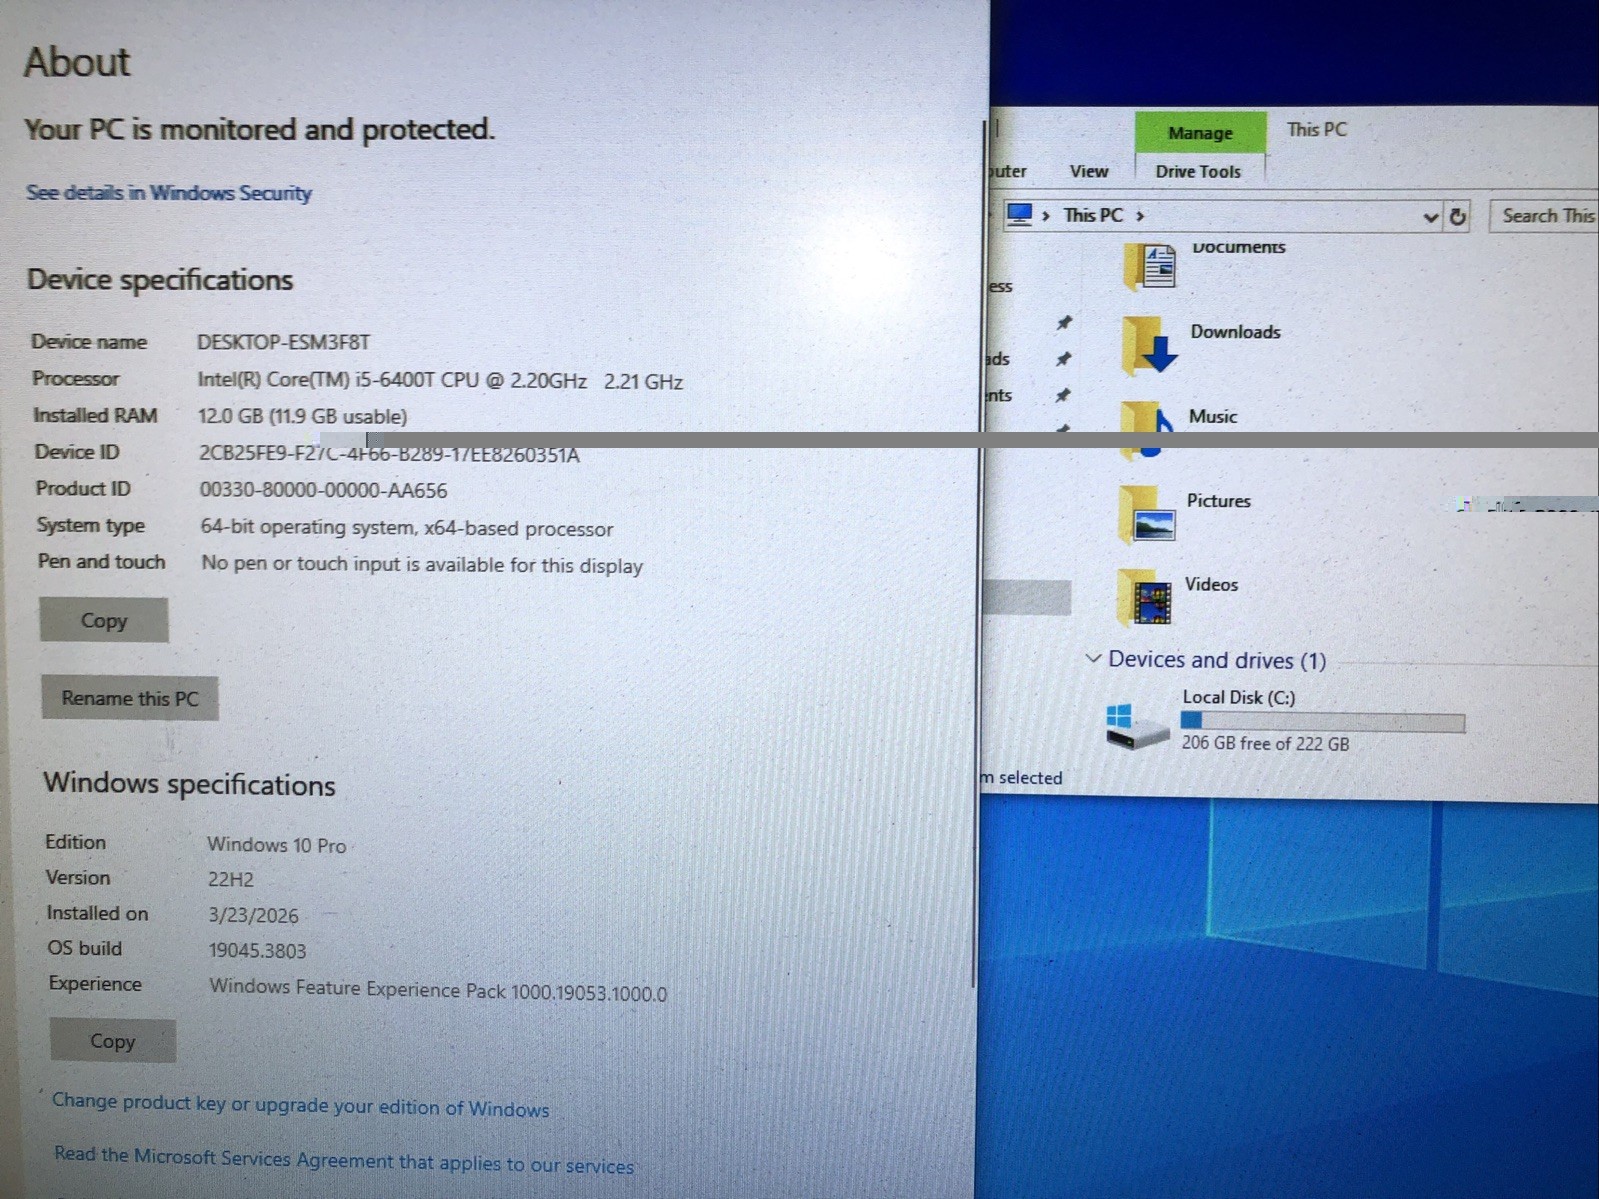The width and height of the screenshot is (1599, 1199).
Task: Click the Windows specifications heading
Action: (189, 784)
